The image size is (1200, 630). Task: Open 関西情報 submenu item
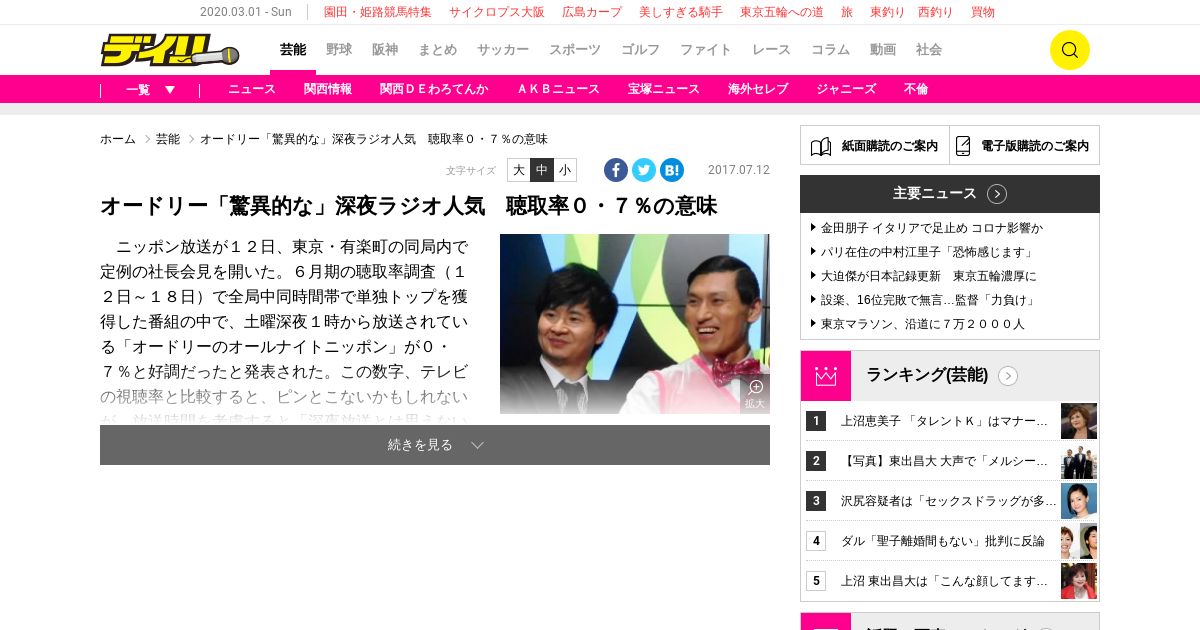328,89
